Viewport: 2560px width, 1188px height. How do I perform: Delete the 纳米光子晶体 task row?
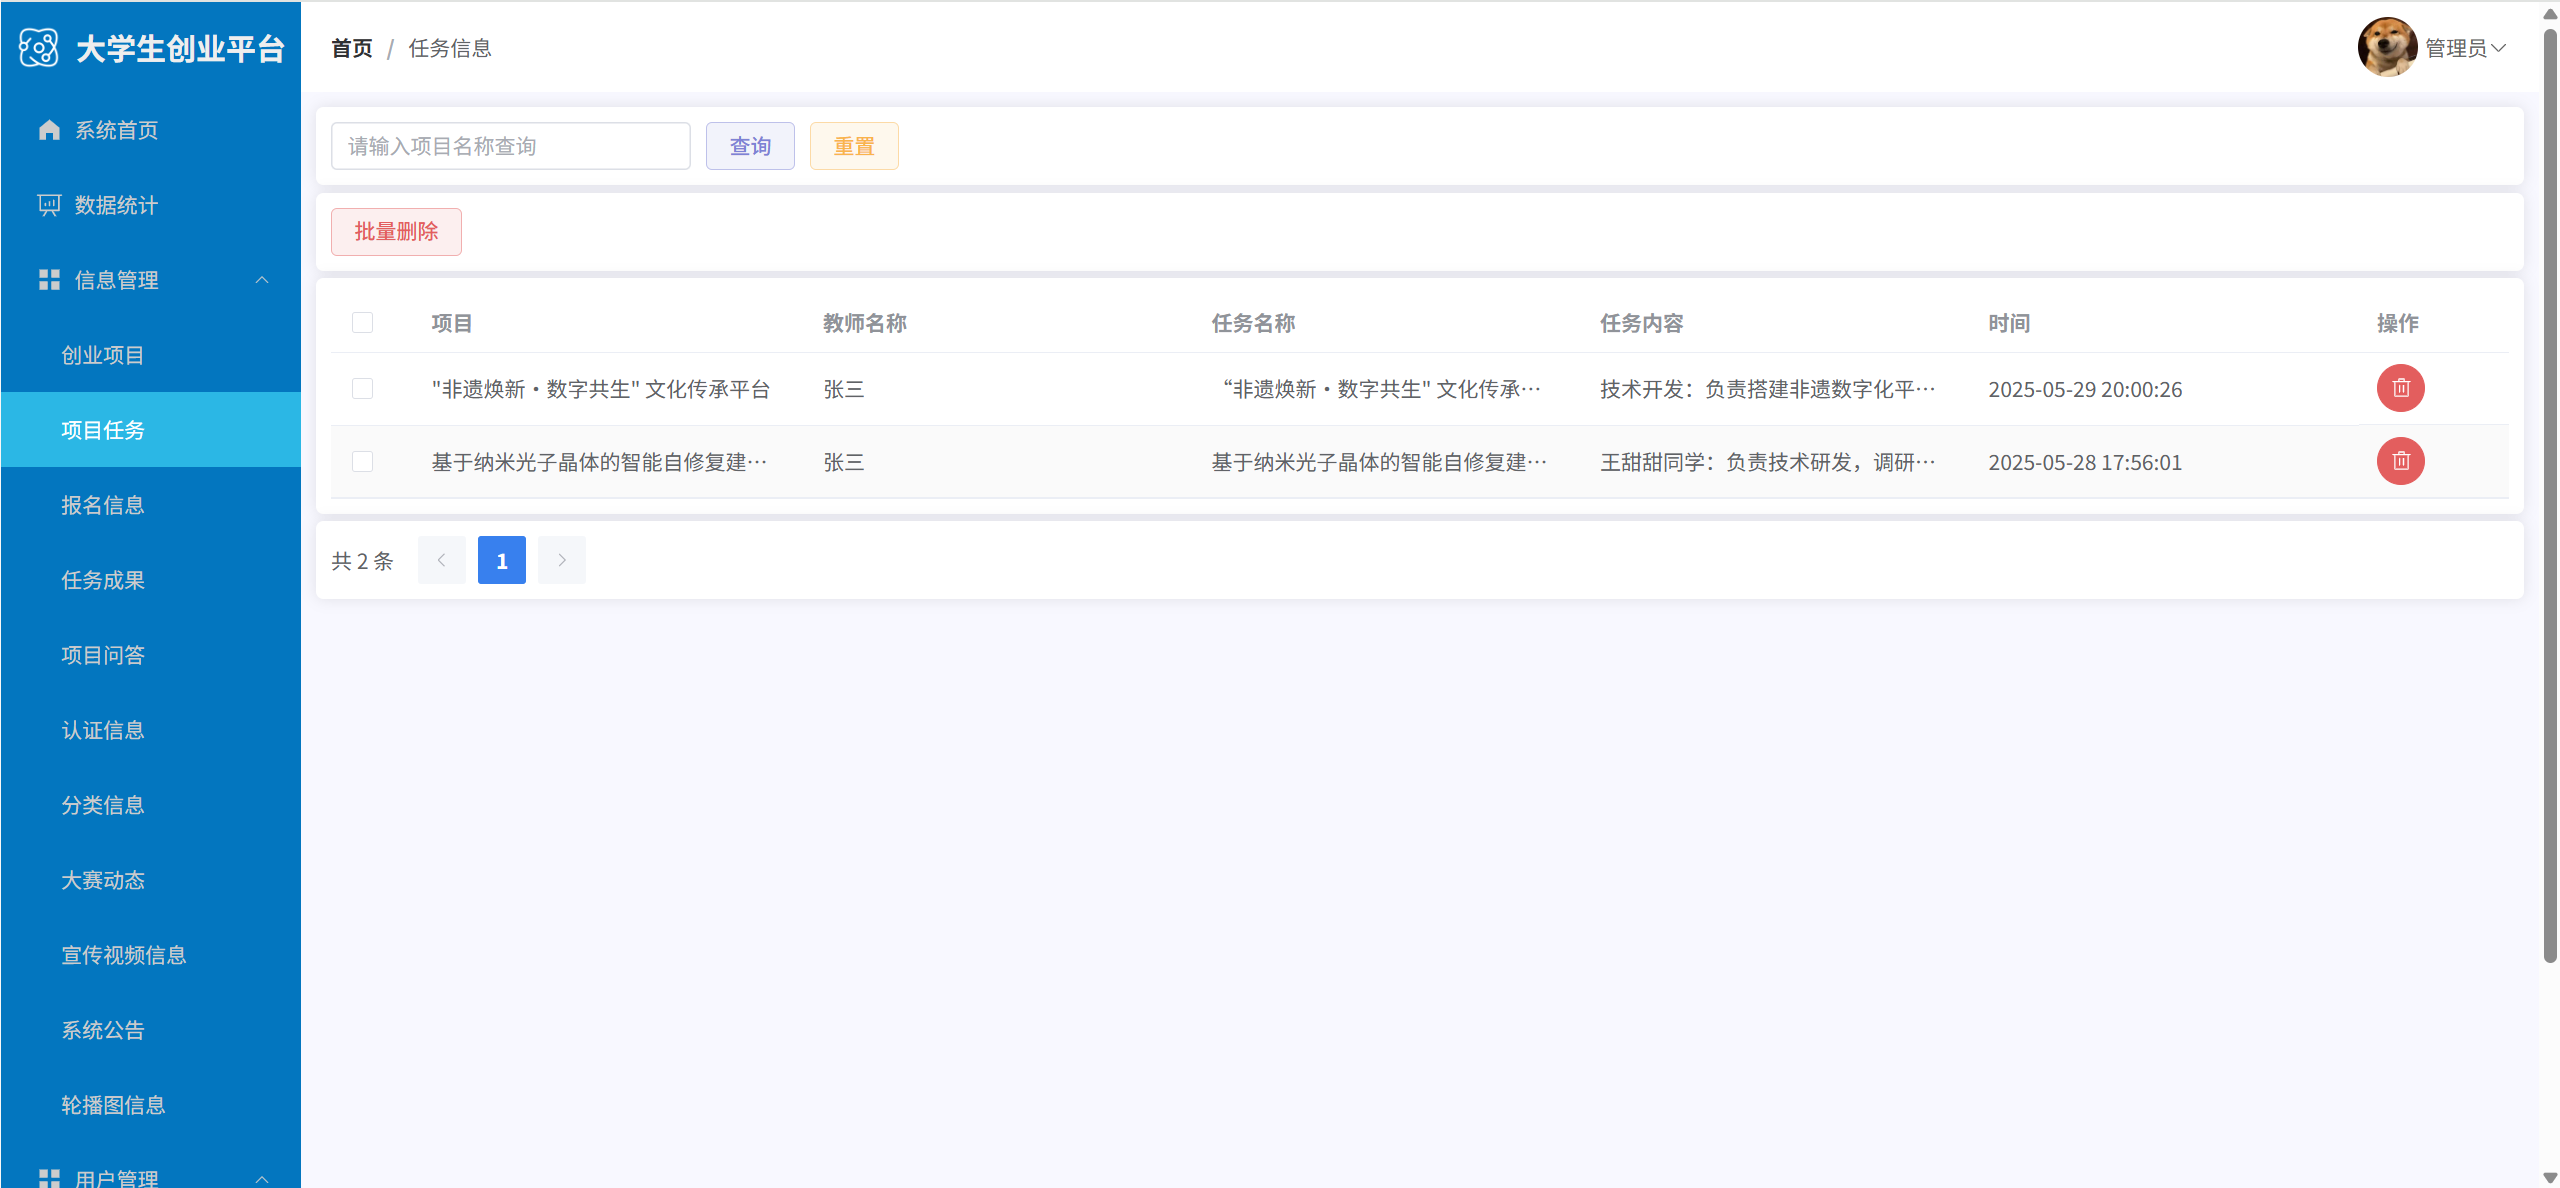coord(2400,461)
